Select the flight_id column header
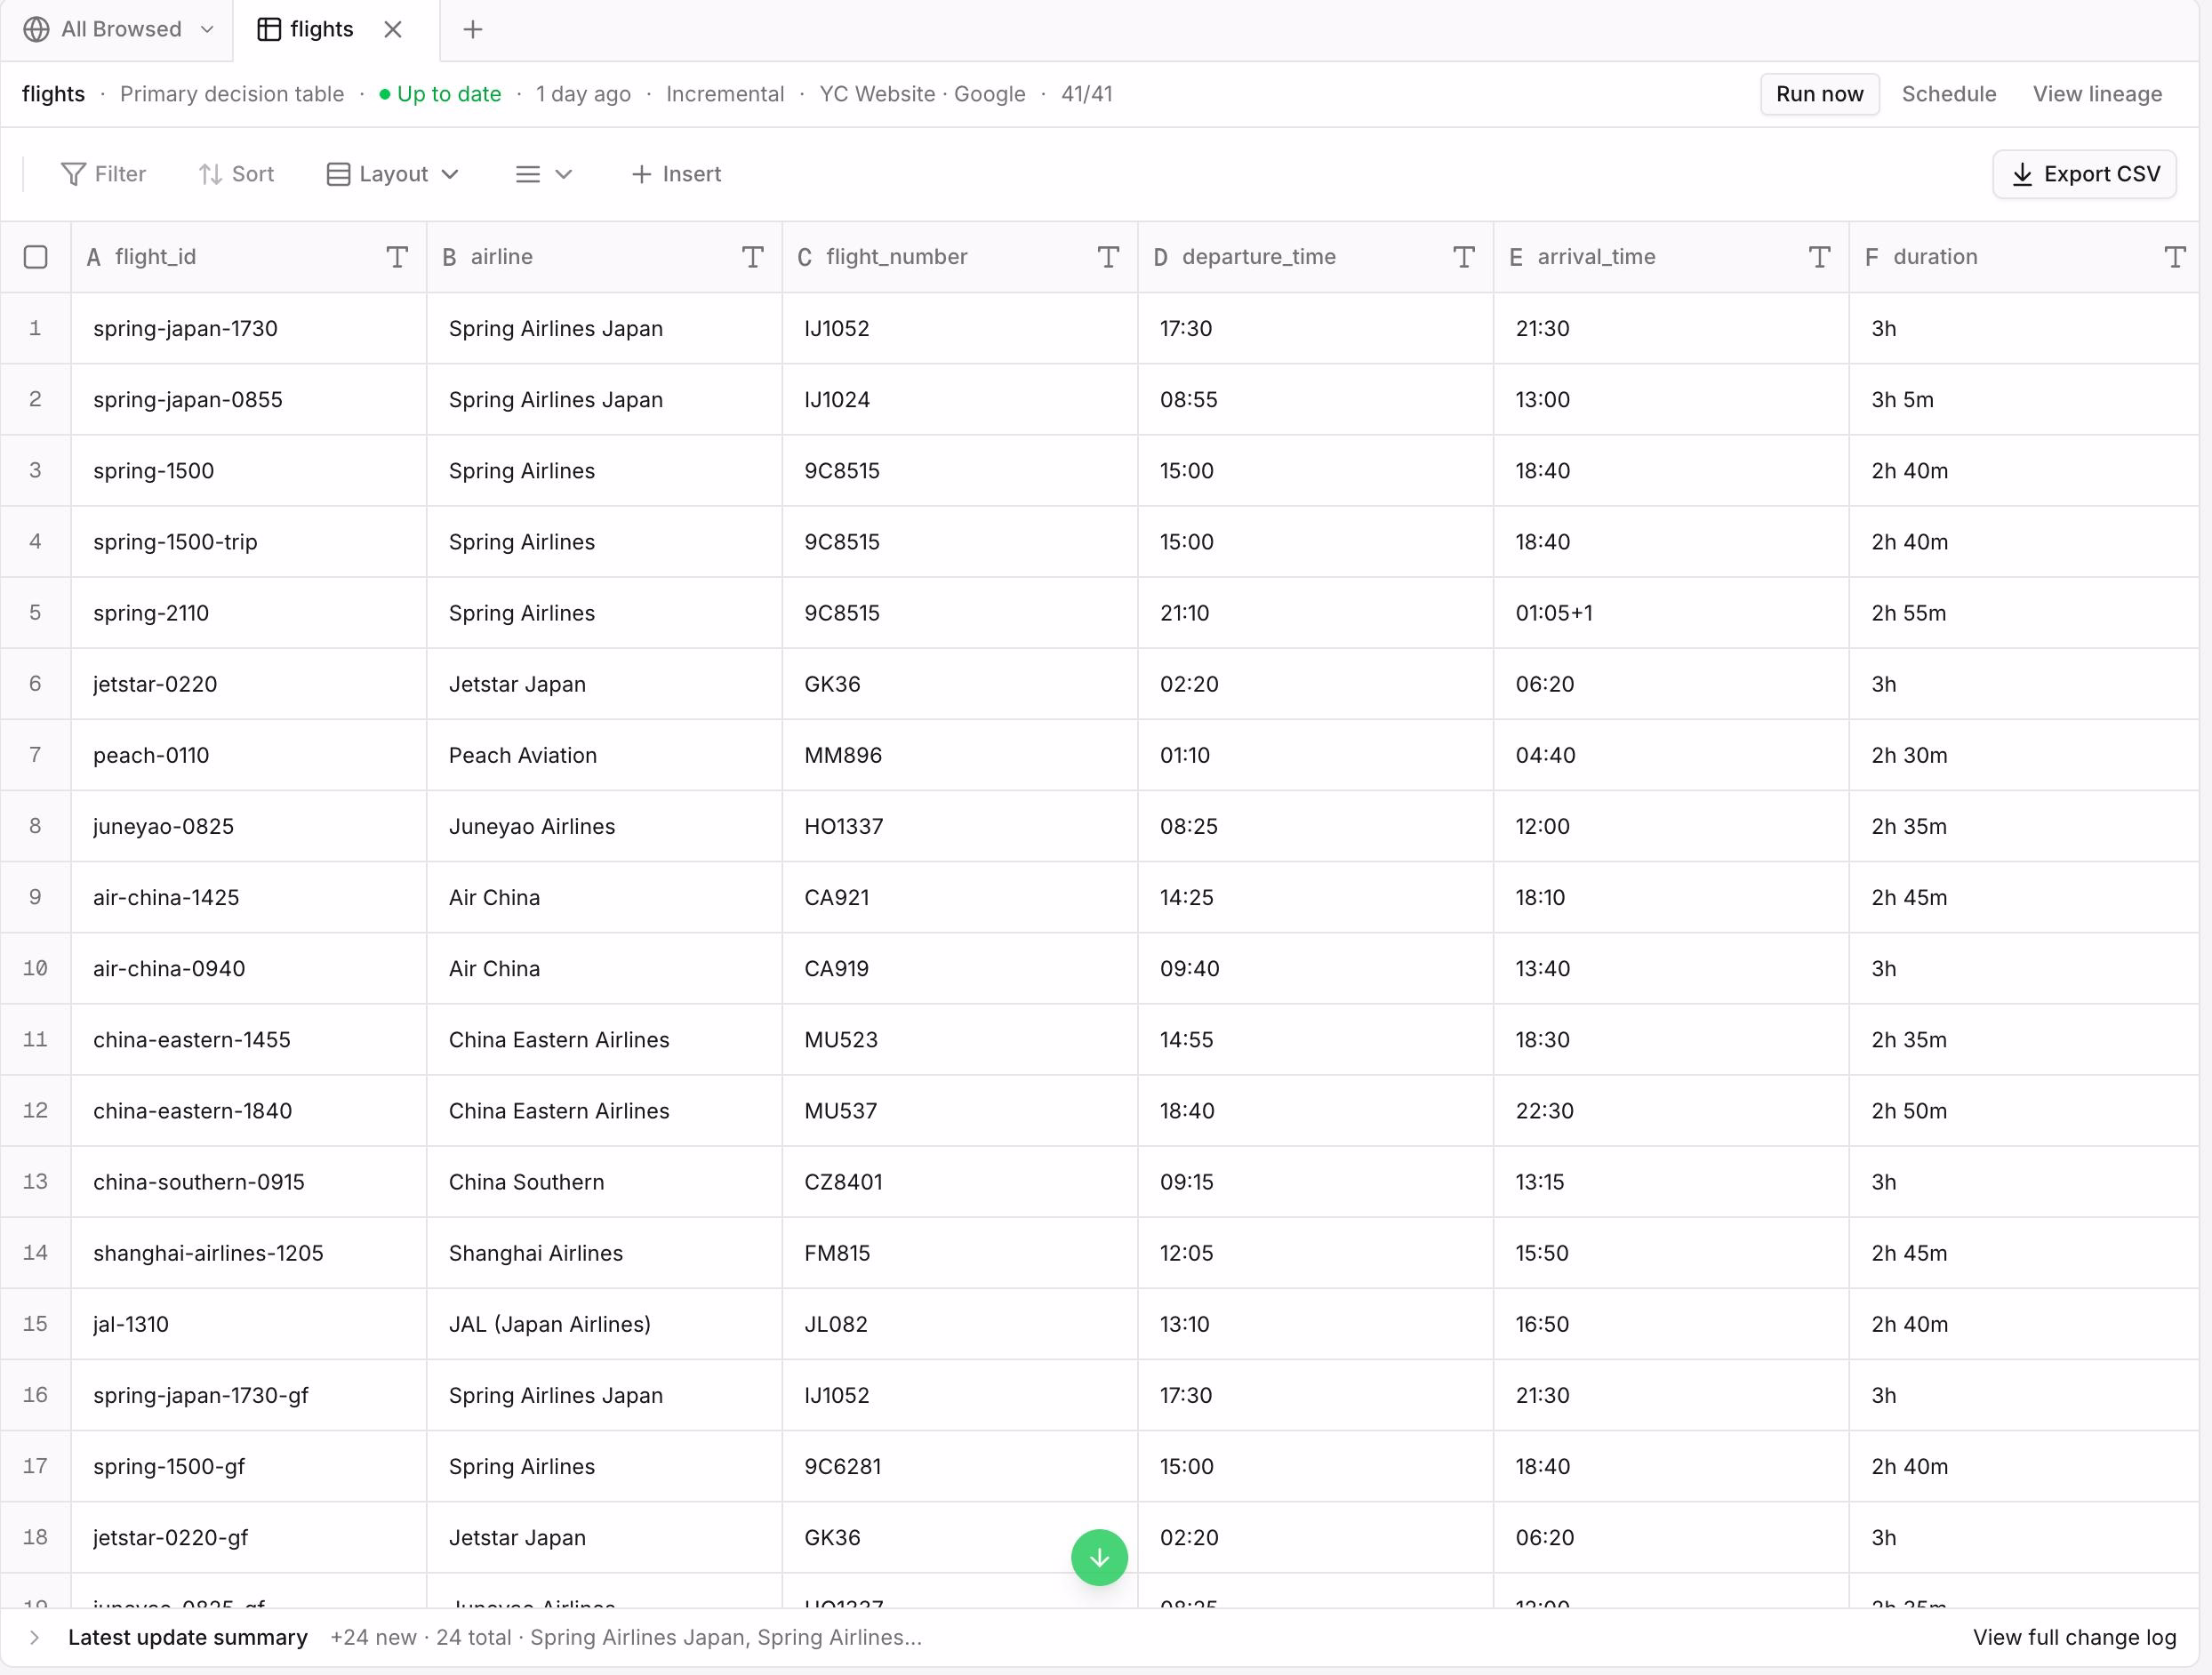The image size is (2212, 1675). tap(249, 257)
